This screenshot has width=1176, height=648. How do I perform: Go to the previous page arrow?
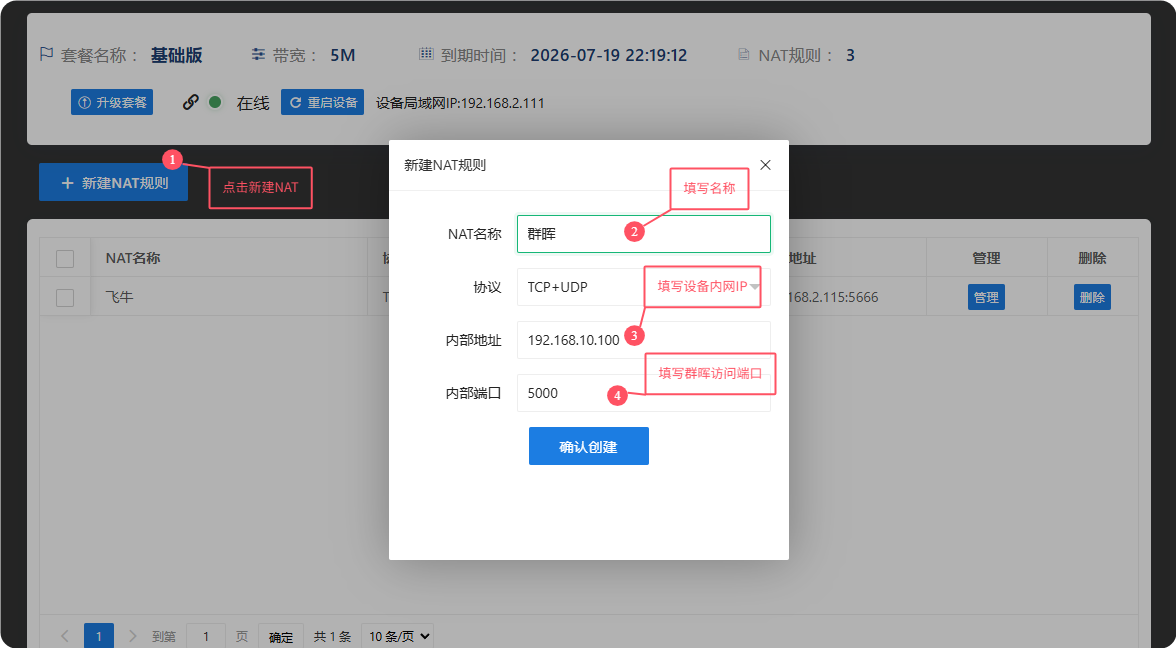pyautogui.click(x=64, y=636)
